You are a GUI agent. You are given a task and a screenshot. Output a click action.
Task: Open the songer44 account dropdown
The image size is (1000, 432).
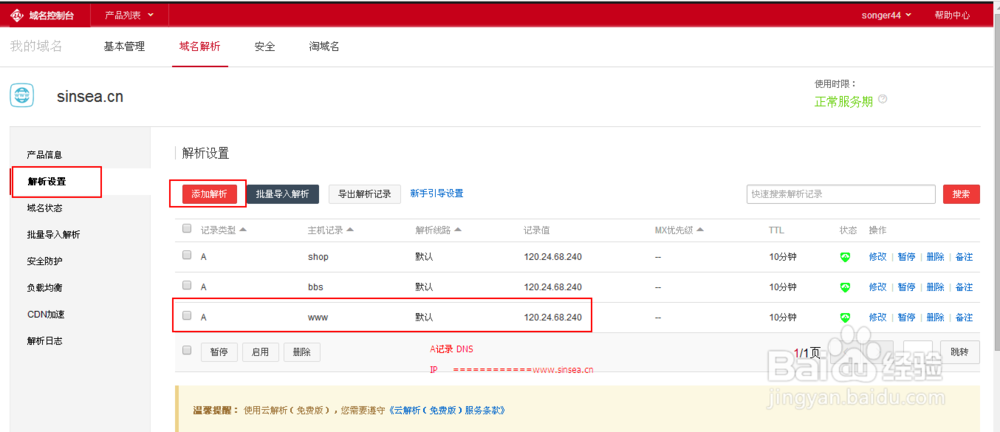(886, 15)
